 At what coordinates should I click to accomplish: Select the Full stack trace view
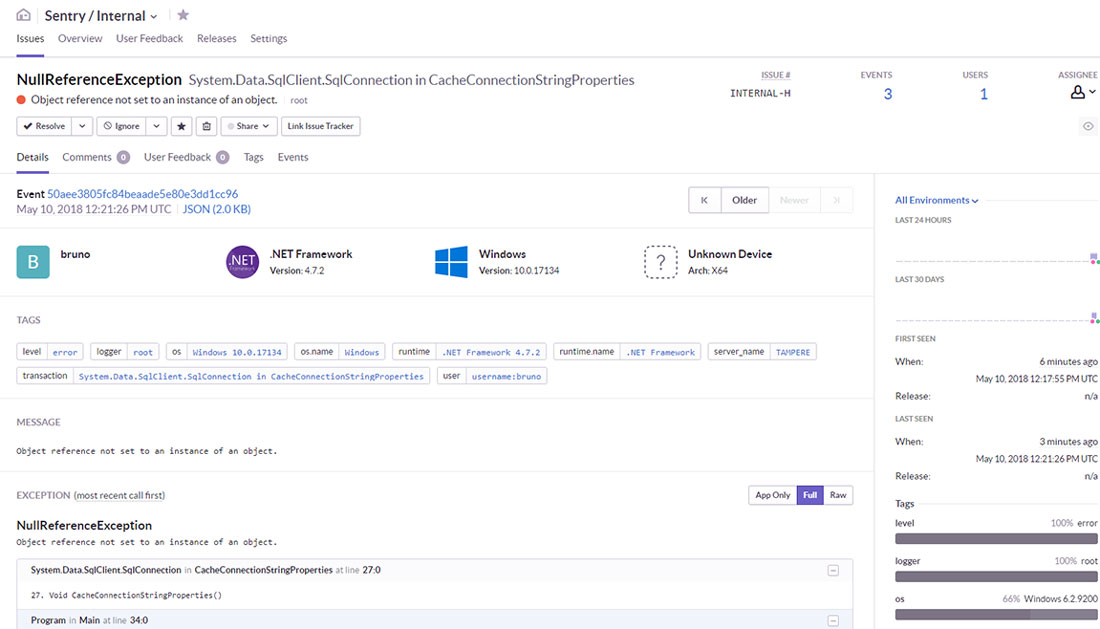pos(810,495)
